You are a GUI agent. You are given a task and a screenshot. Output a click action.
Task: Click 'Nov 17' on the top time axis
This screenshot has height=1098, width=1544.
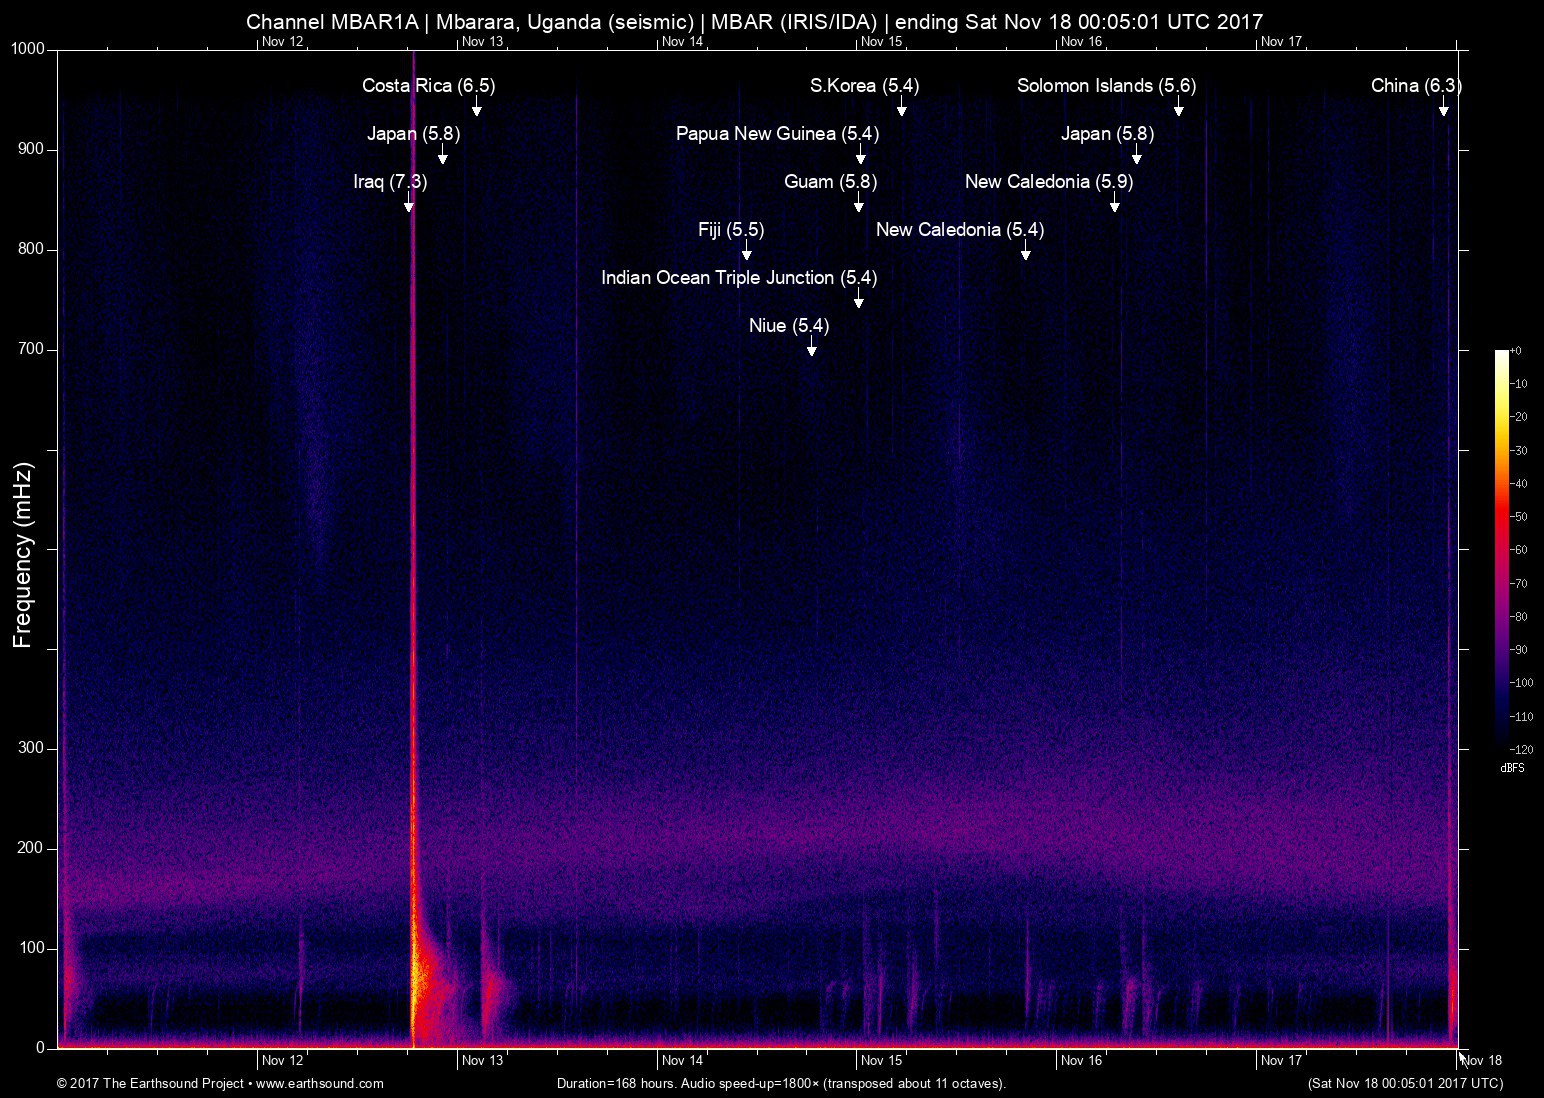pyautogui.click(x=1282, y=42)
